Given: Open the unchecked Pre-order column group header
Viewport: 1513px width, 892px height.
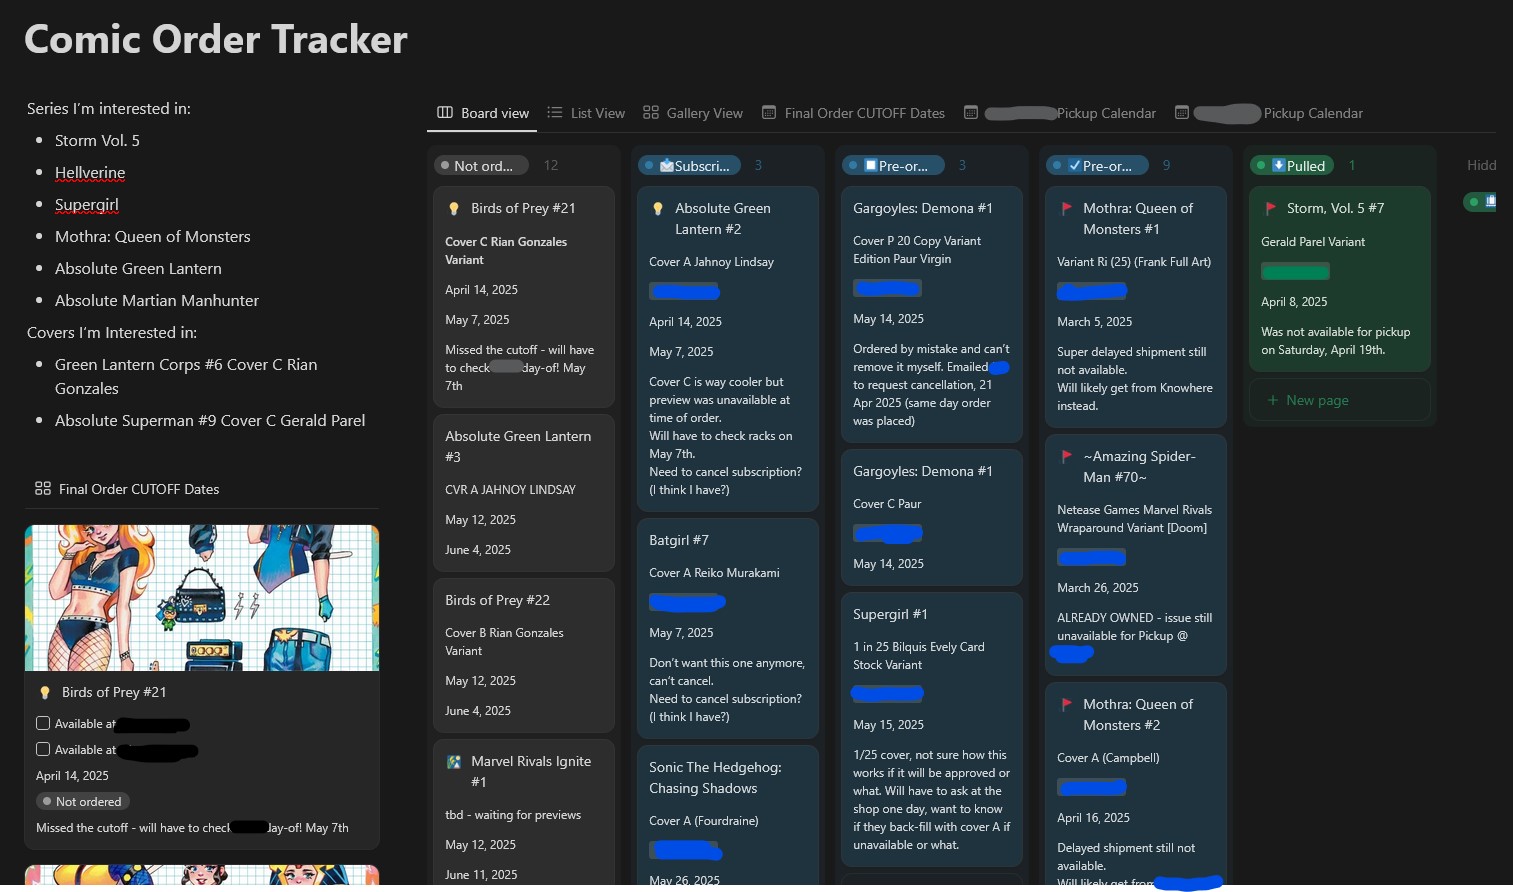Looking at the screenshot, I should pos(894,165).
